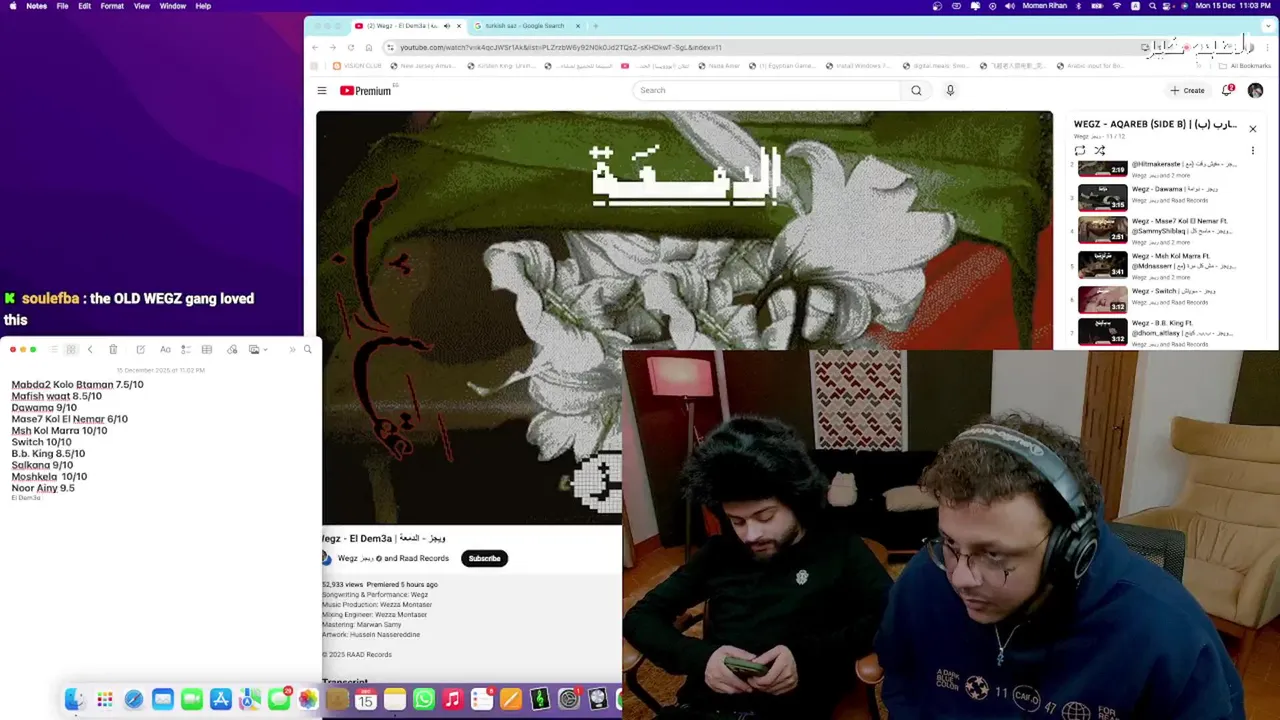
Task: Play Wegz - Msh Kol Marra track
Action: (1160, 265)
